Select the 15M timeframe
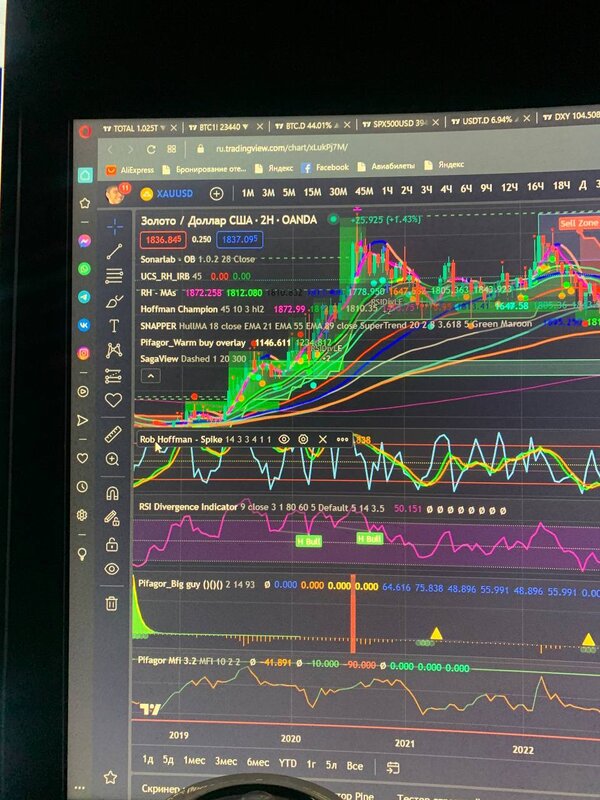Screen dimensions: 600x800 pos(312,192)
